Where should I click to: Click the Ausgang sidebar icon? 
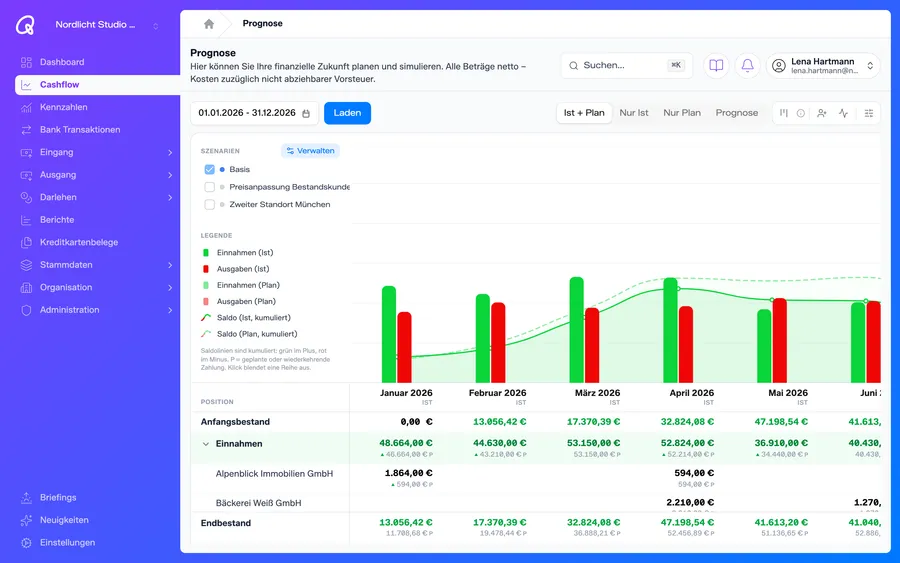coord(26,174)
